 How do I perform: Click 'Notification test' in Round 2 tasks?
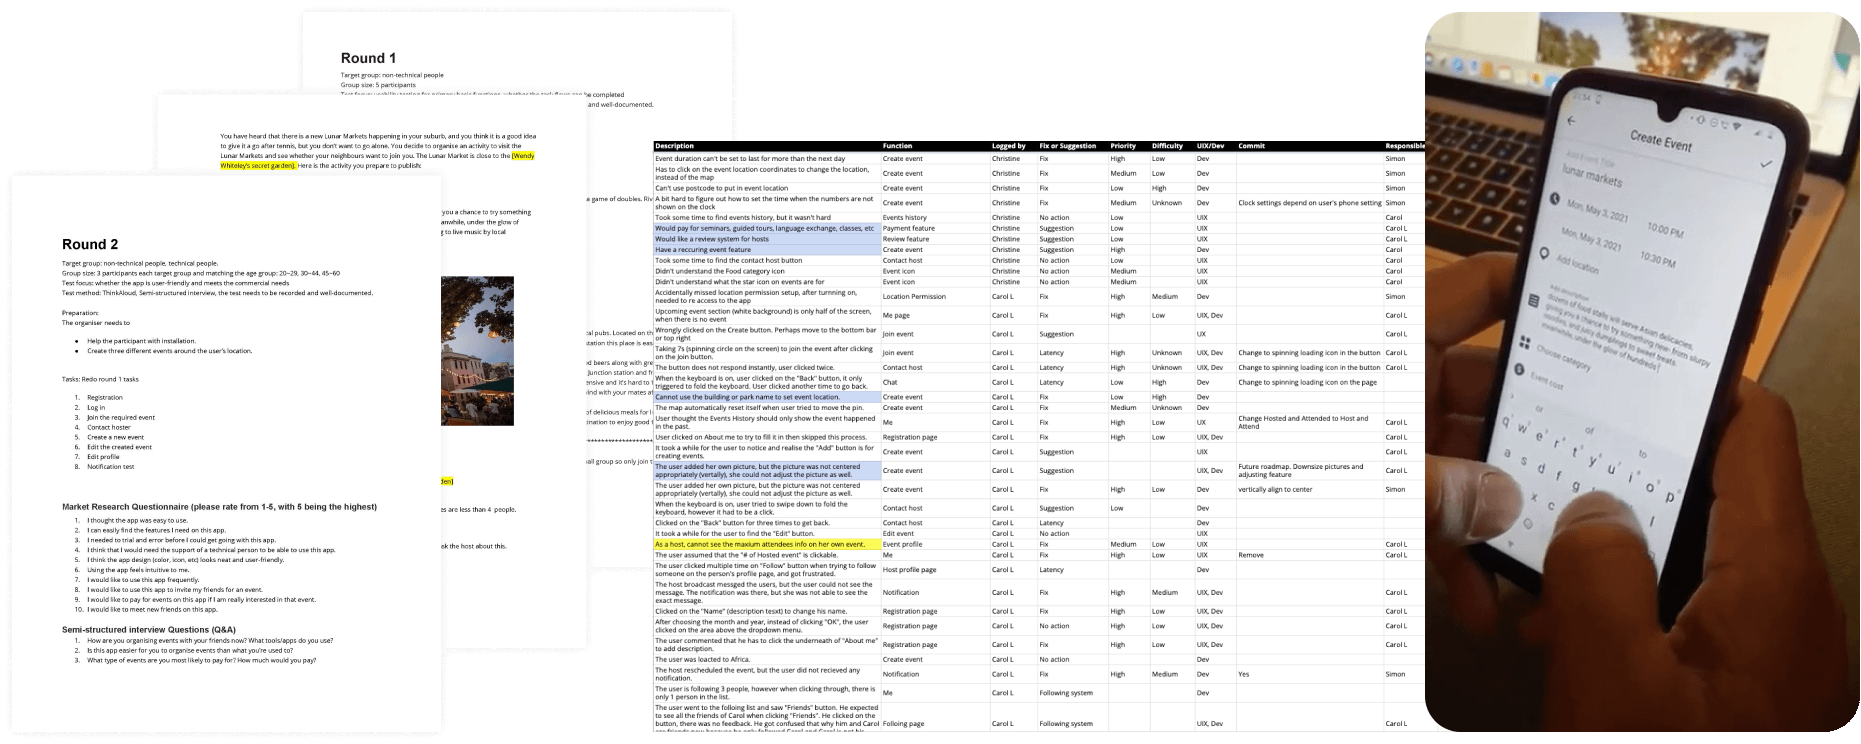[110, 466]
